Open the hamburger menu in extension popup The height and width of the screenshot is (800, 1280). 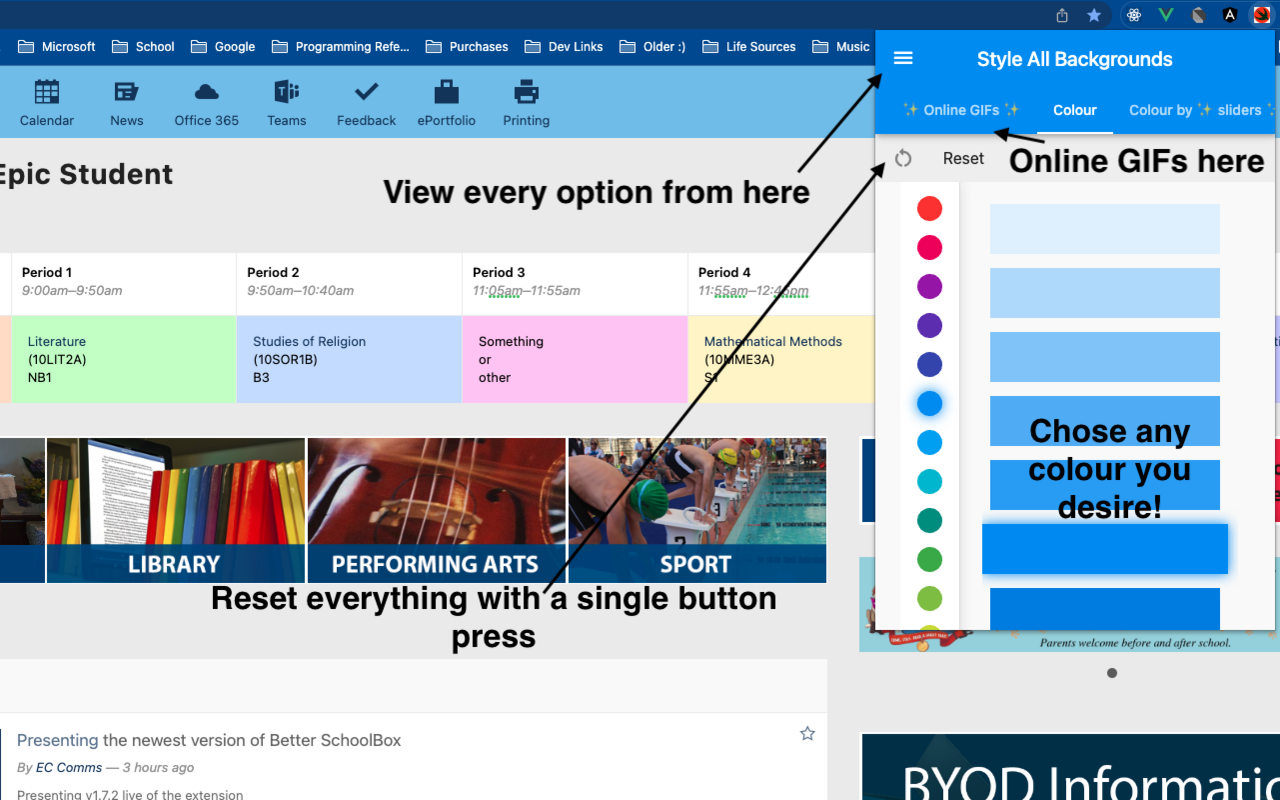coord(903,58)
